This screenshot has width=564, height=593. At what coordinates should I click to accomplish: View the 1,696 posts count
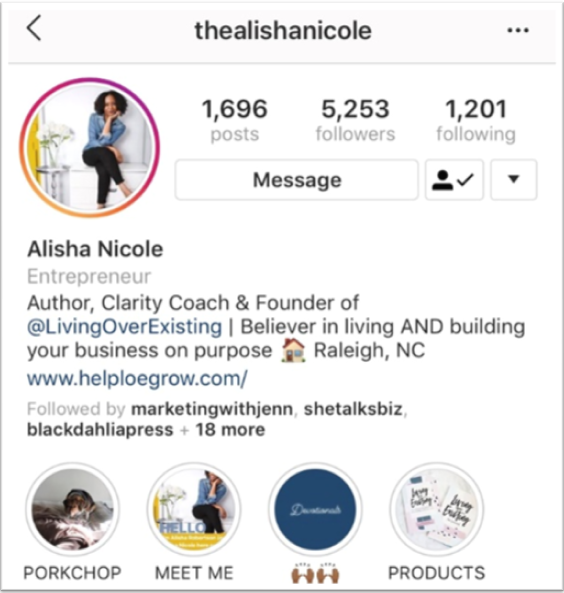coord(235,120)
